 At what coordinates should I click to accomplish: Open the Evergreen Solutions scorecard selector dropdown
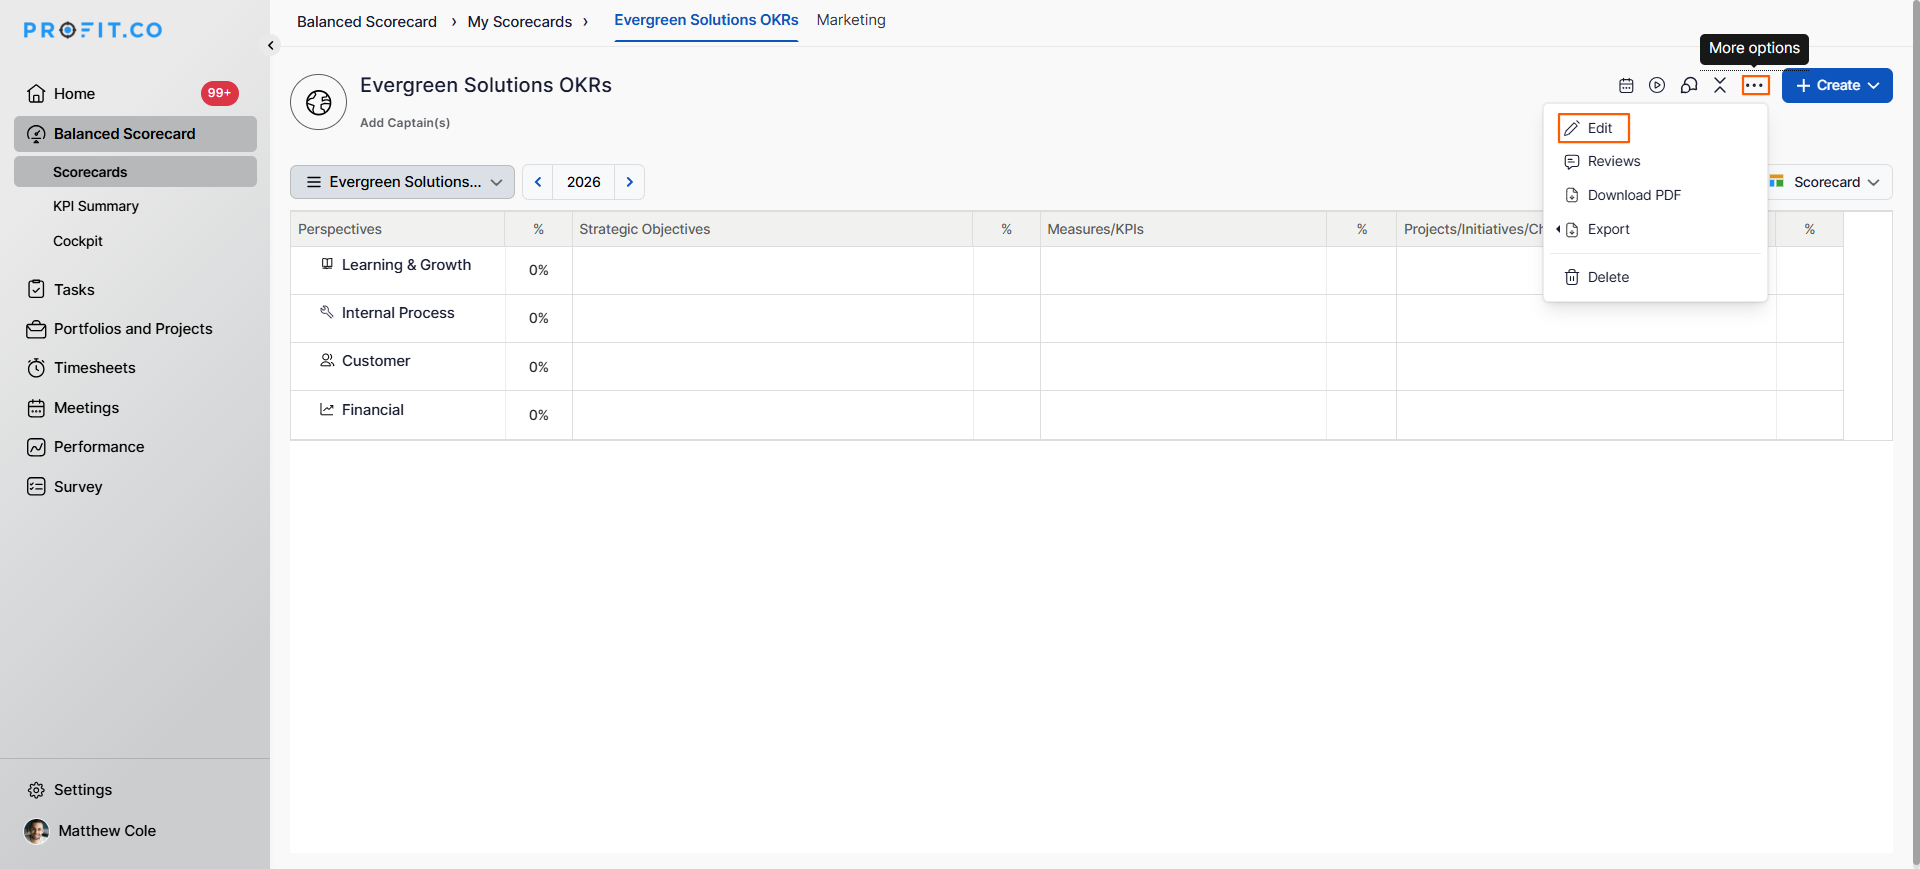point(402,182)
